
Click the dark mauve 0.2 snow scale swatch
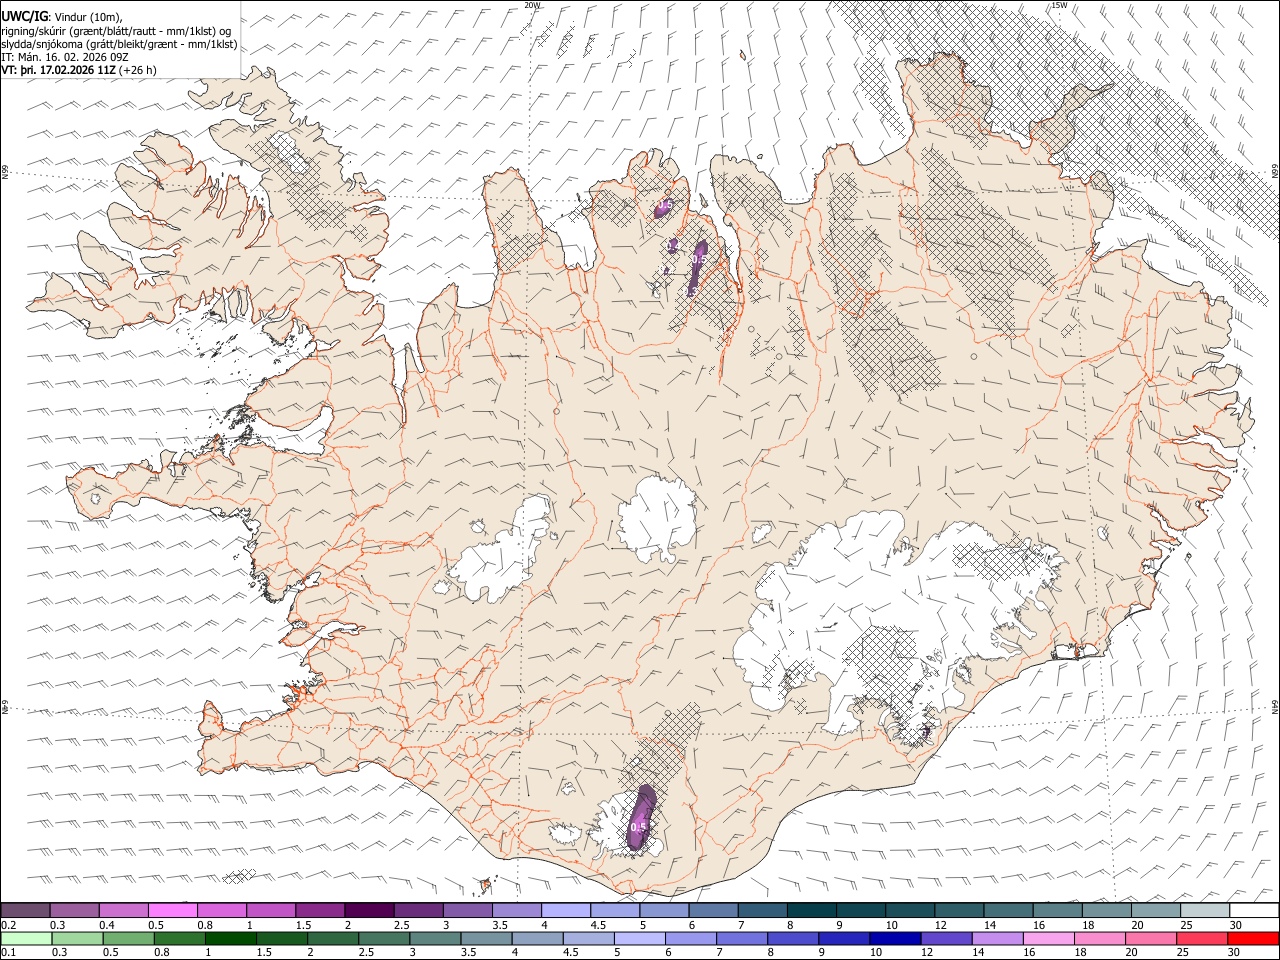[x=25, y=910]
